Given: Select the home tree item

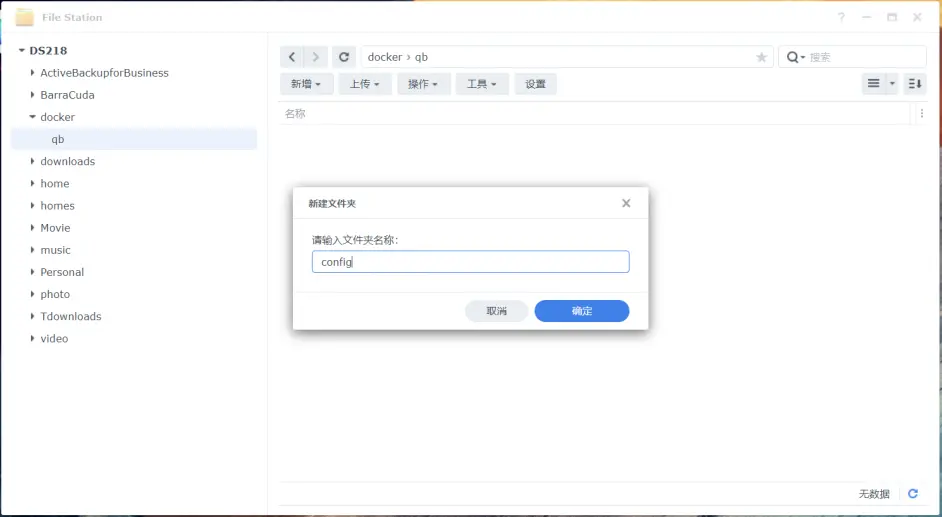Looking at the screenshot, I should pos(55,183).
